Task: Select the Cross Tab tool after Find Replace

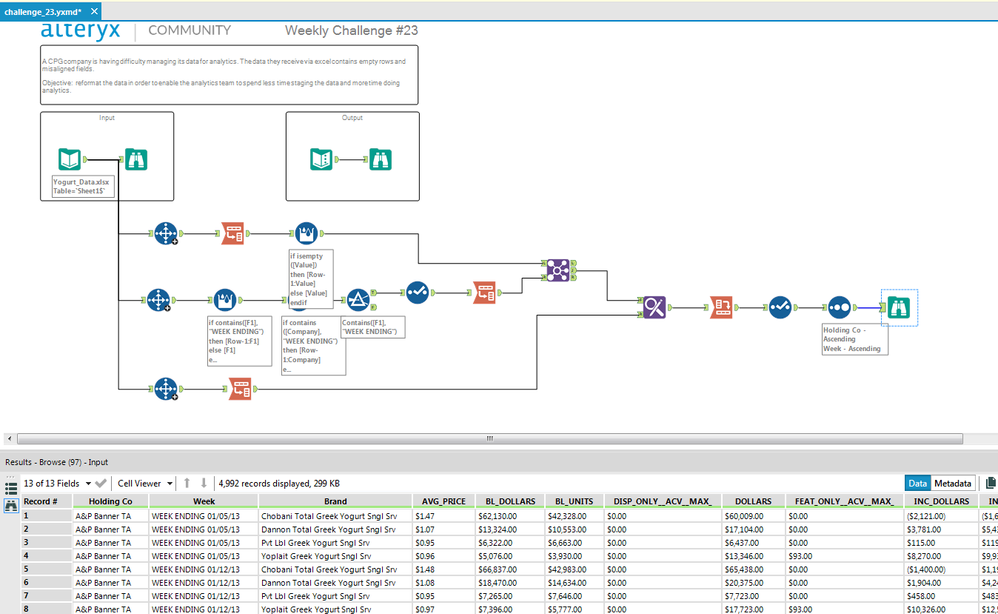Action: 721,306
